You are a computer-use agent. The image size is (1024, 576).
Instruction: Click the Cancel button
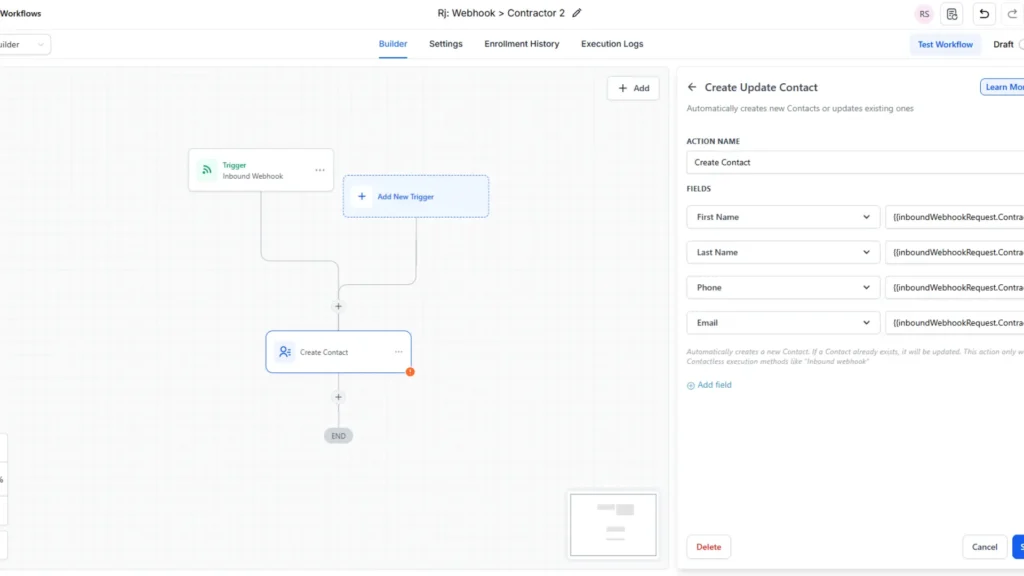click(984, 547)
